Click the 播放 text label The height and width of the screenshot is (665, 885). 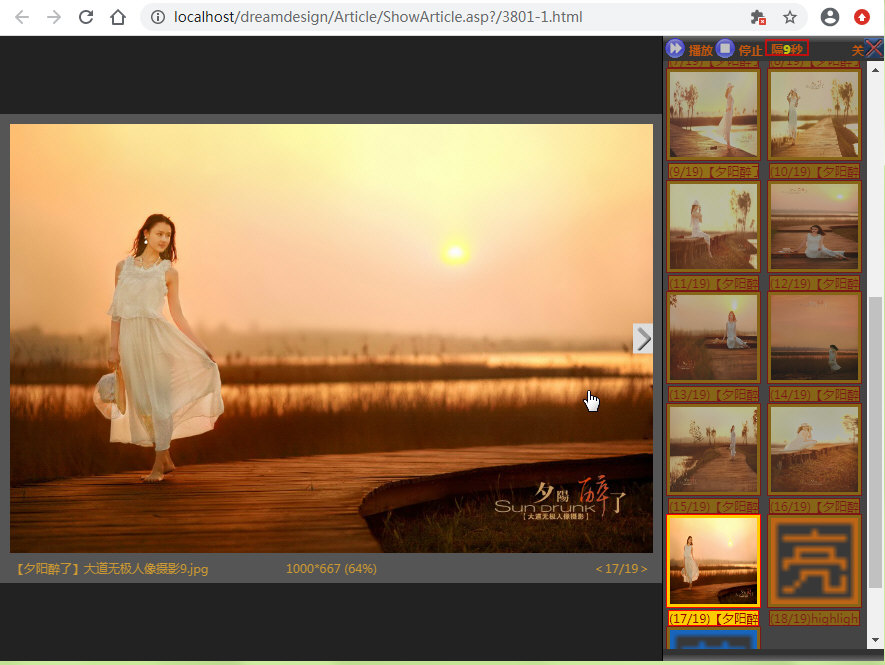pyautogui.click(x=700, y=50)
